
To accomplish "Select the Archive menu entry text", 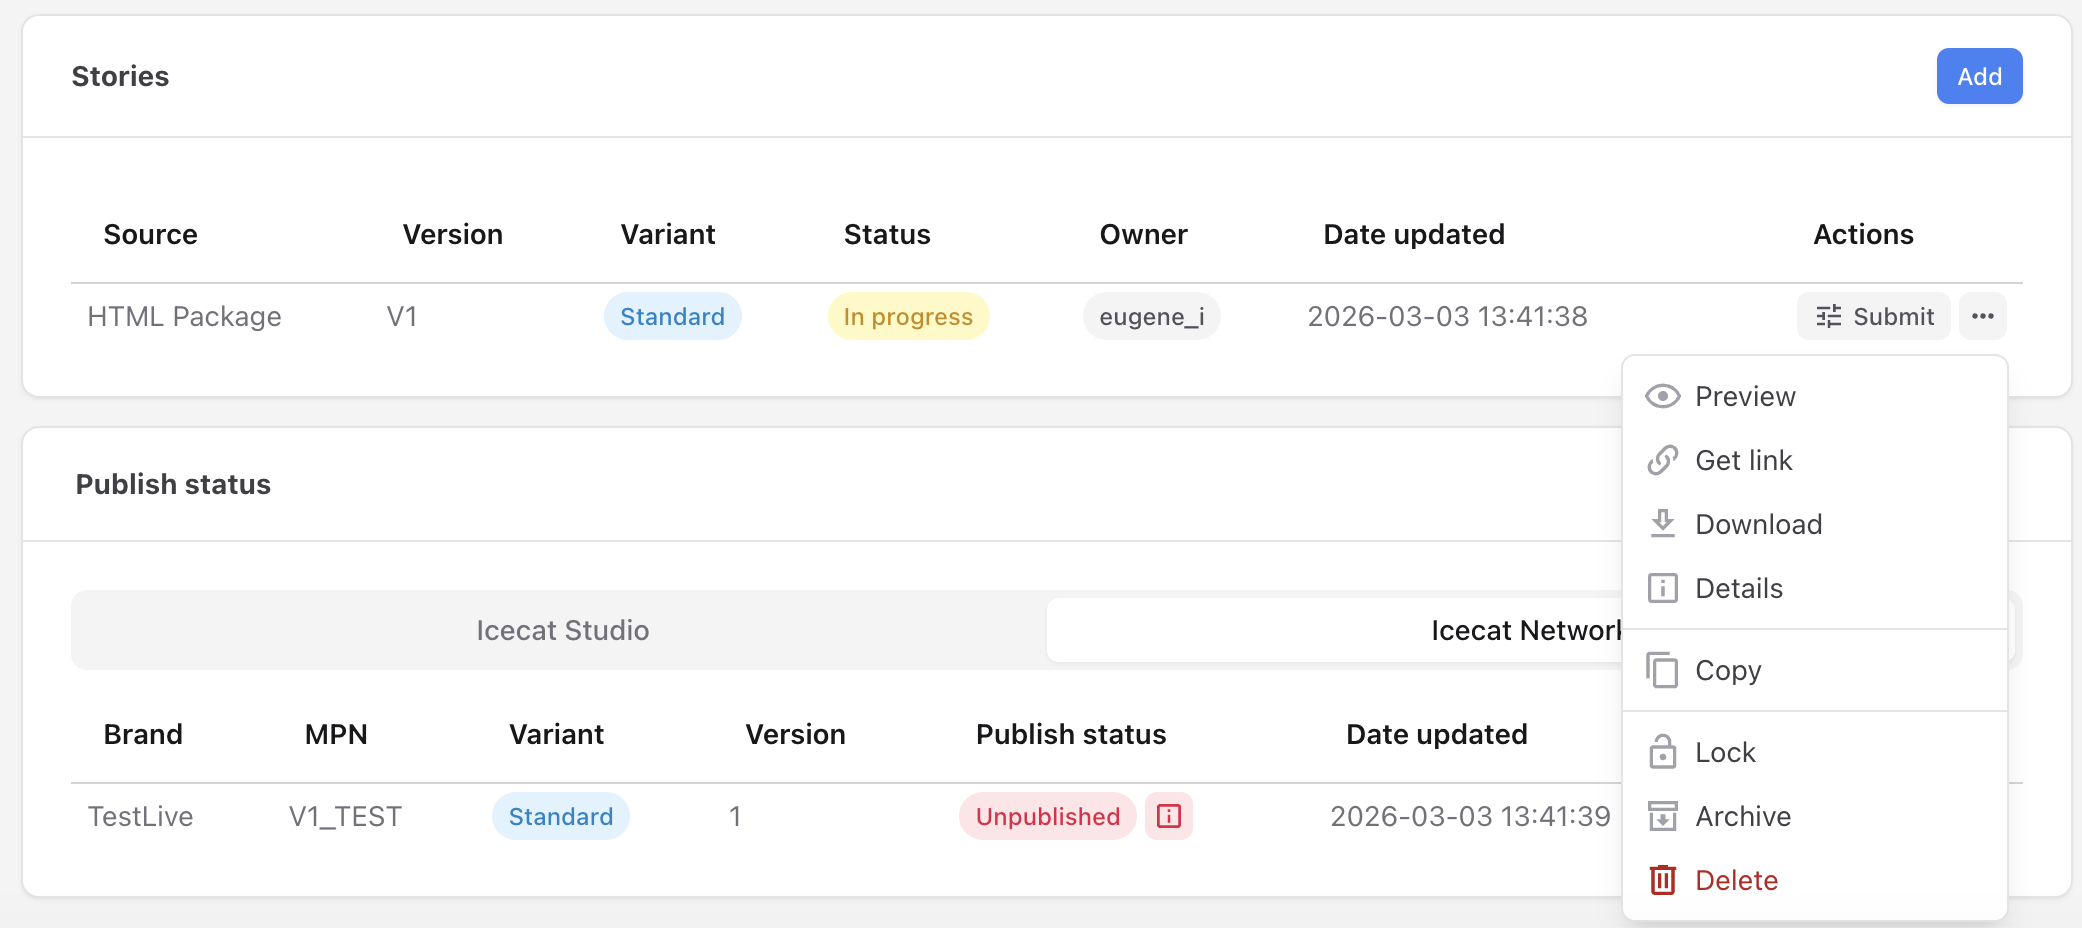I will pos(1742,816).
